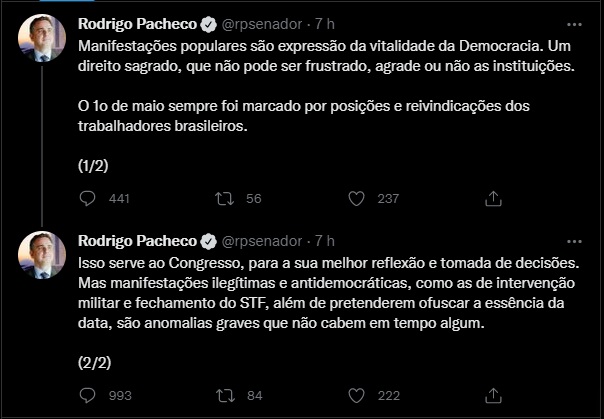
Task: Like the first tweet with 237 likes
Action: pyautogui.click(x=355, y=199)
